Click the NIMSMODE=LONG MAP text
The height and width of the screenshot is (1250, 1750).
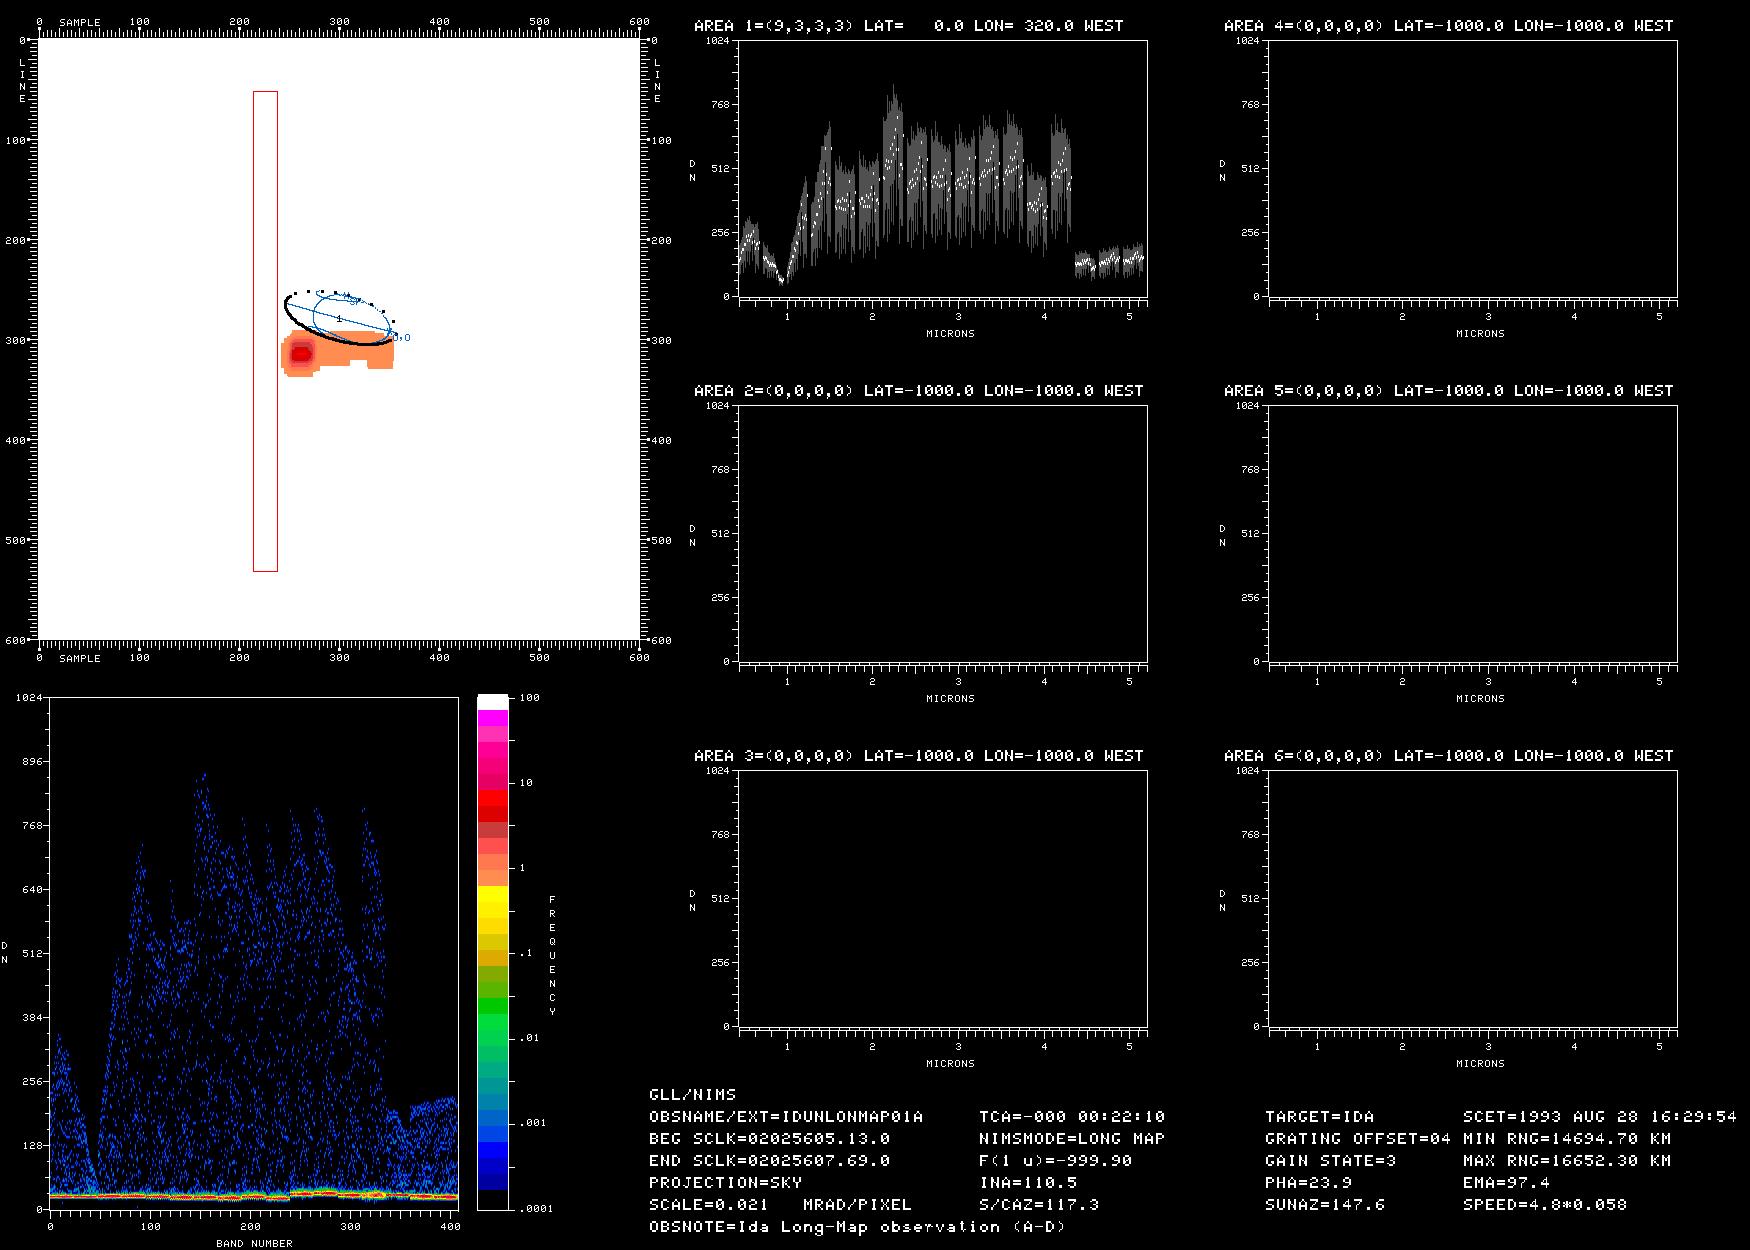[x=1071, y=1138]
